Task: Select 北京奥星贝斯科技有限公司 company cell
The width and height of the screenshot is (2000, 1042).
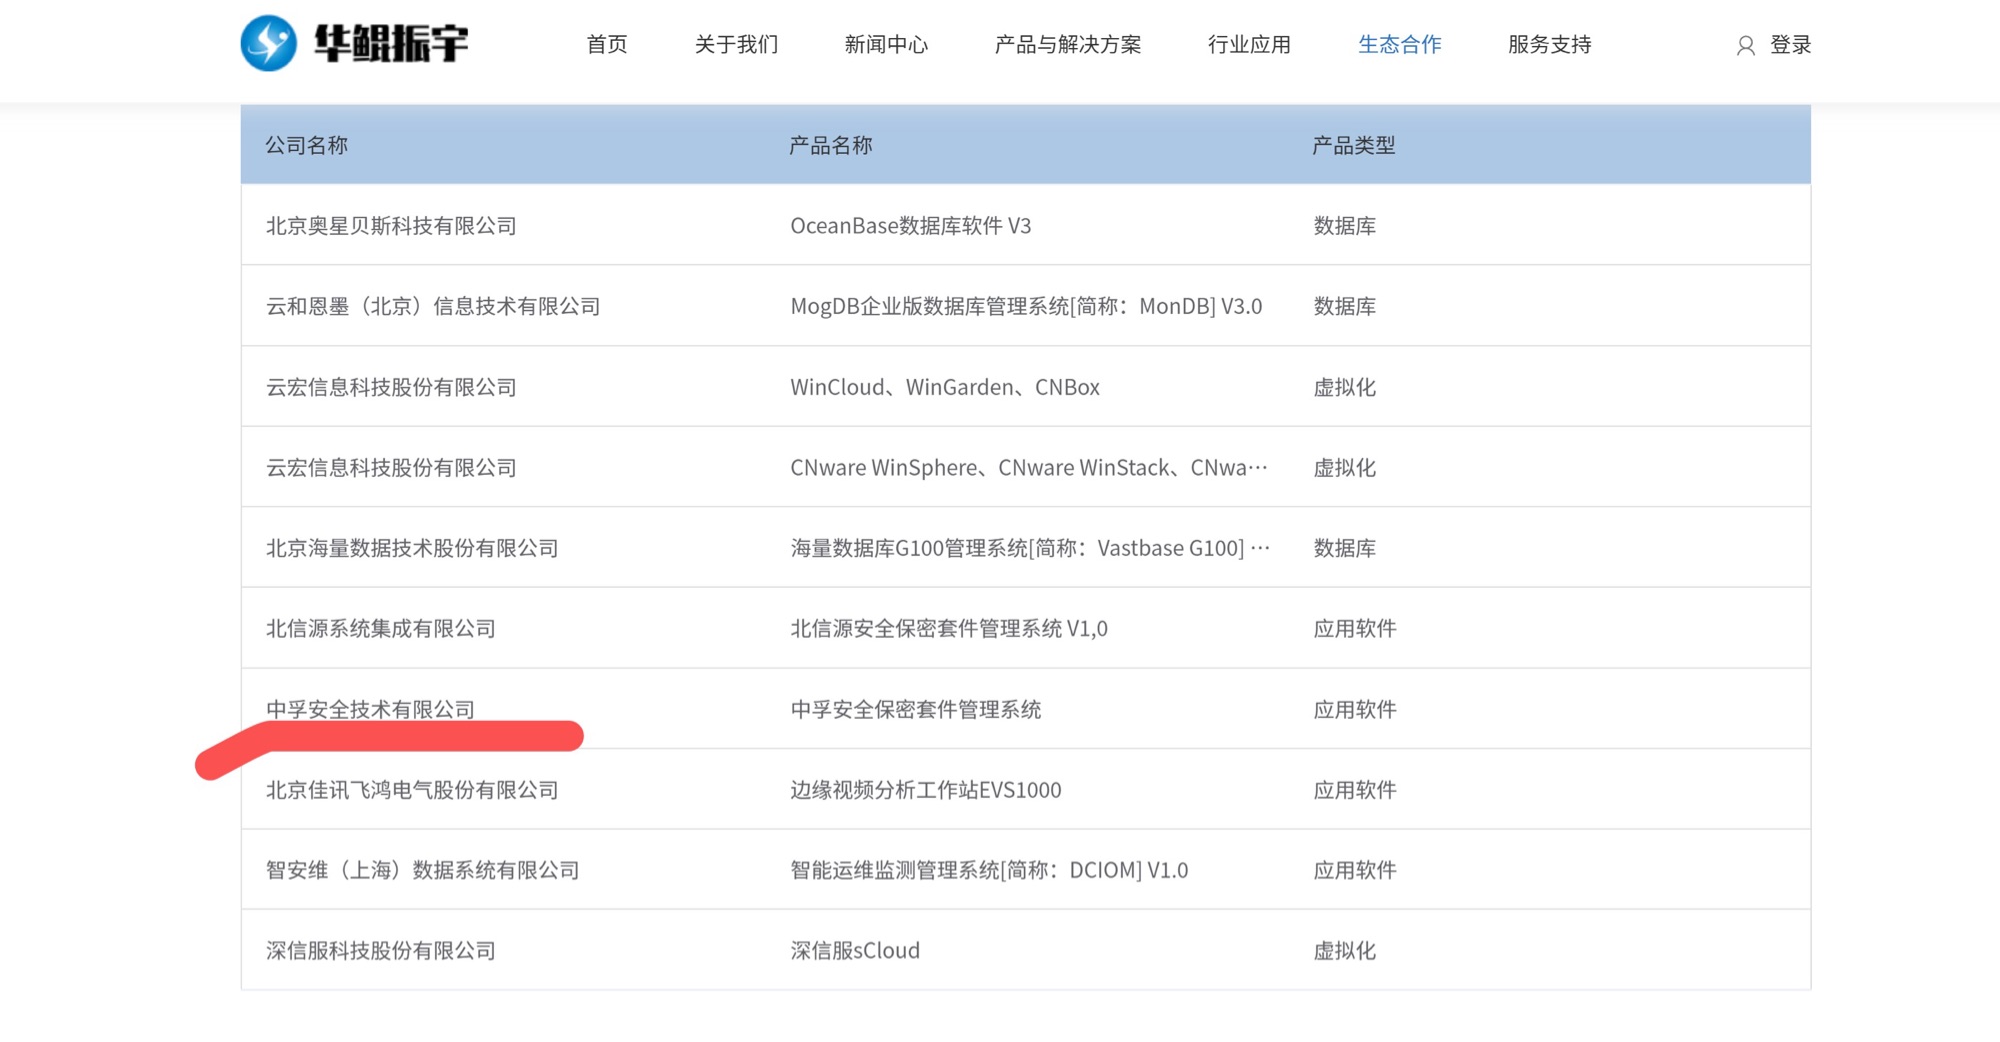Action: tap(391, 226)
